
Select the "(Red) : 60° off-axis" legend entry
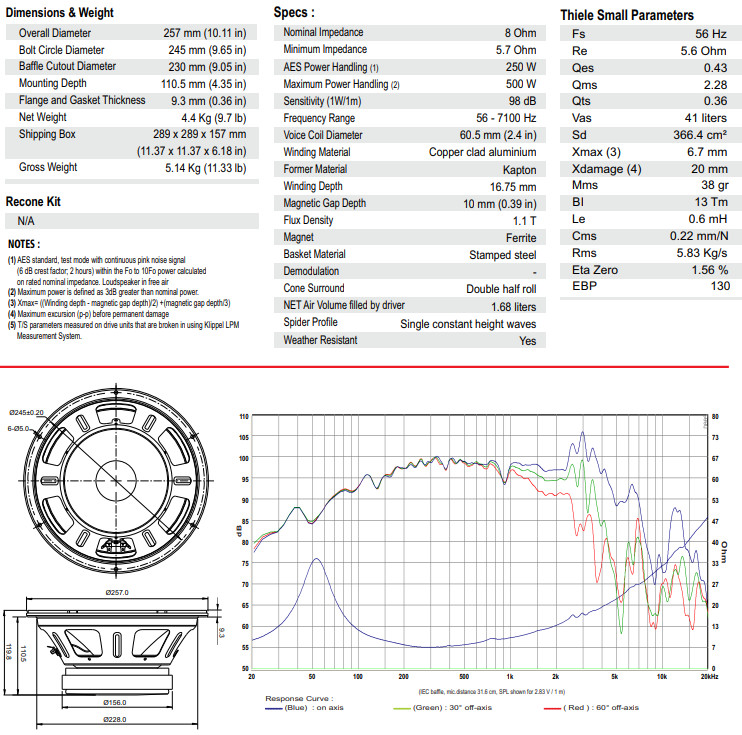[x=592, y=708]
